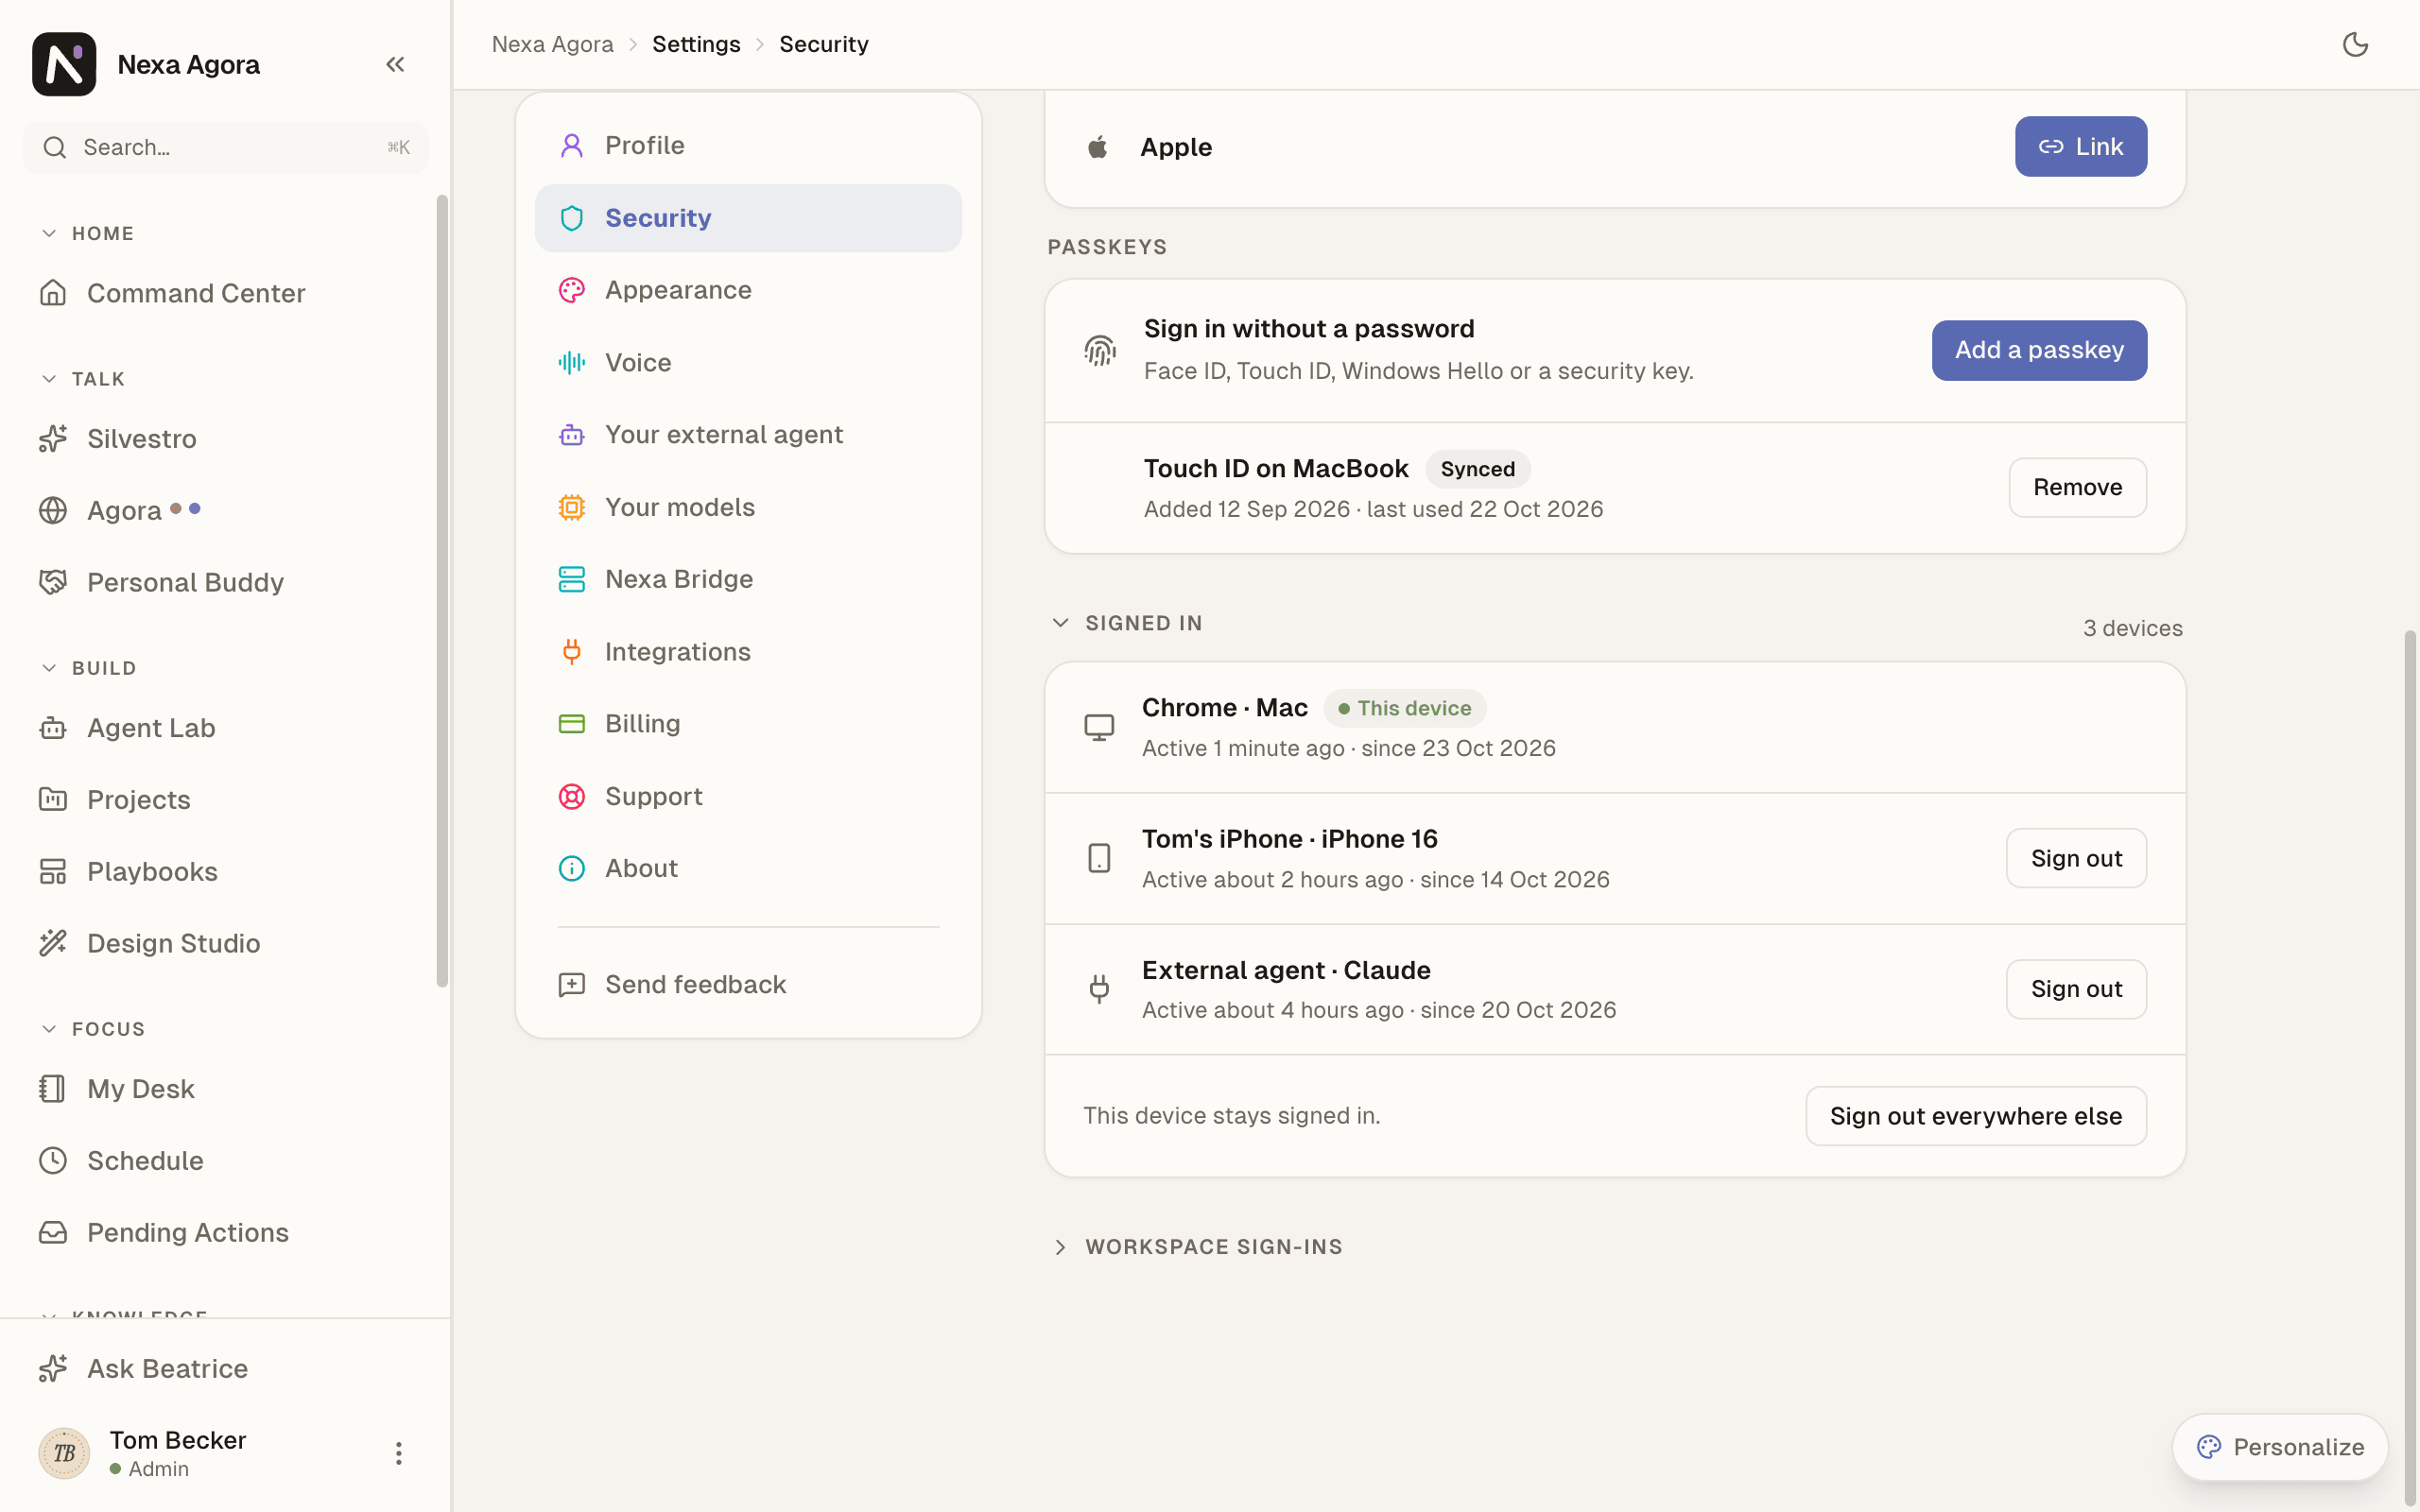Click the Tom Becker avatar
This screenshot has width=2420, height=1512.
click(64, 1453)
